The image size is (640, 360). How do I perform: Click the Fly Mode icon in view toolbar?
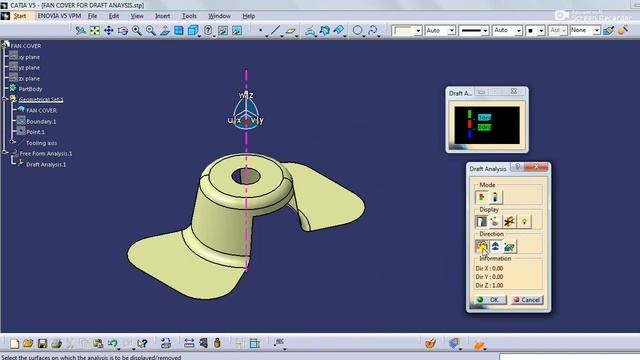81,31
